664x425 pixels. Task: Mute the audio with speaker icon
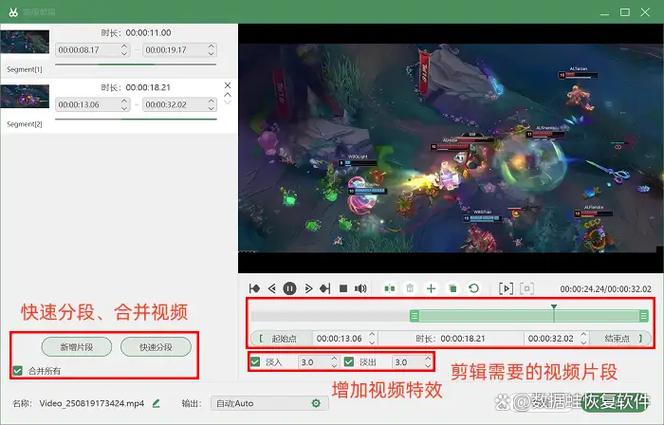click(x=361, y=289)
